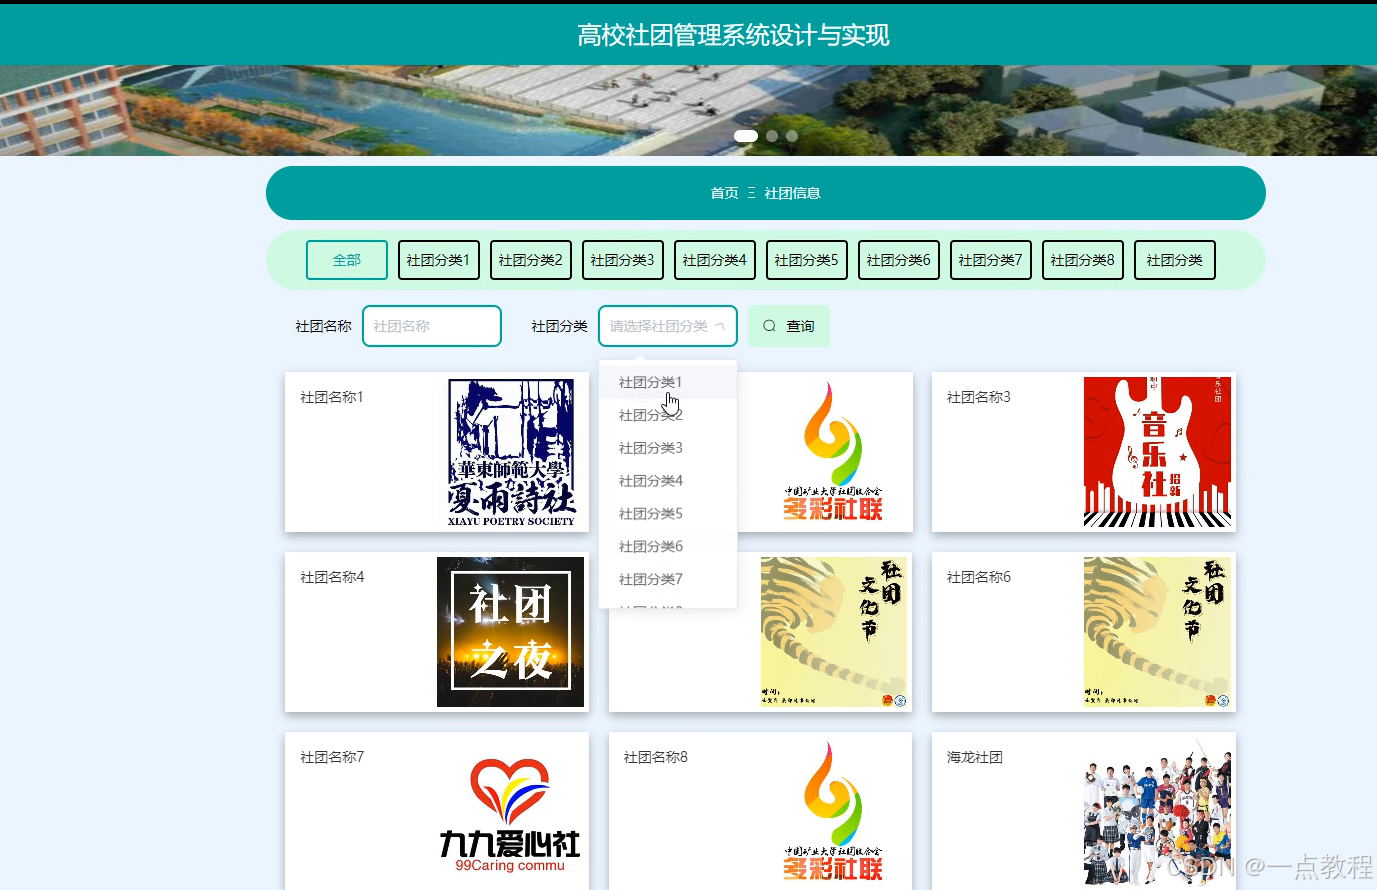Choose 社团分类2 in the dropdown list

668,415
